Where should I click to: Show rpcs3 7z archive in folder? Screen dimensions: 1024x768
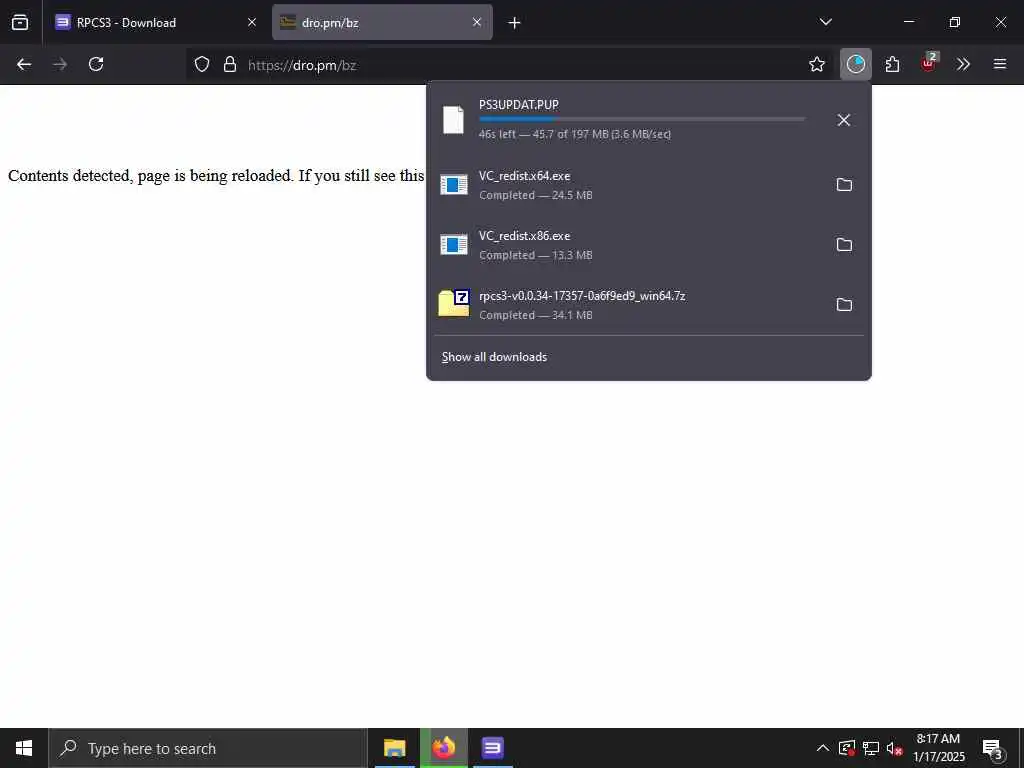[844, 305]
